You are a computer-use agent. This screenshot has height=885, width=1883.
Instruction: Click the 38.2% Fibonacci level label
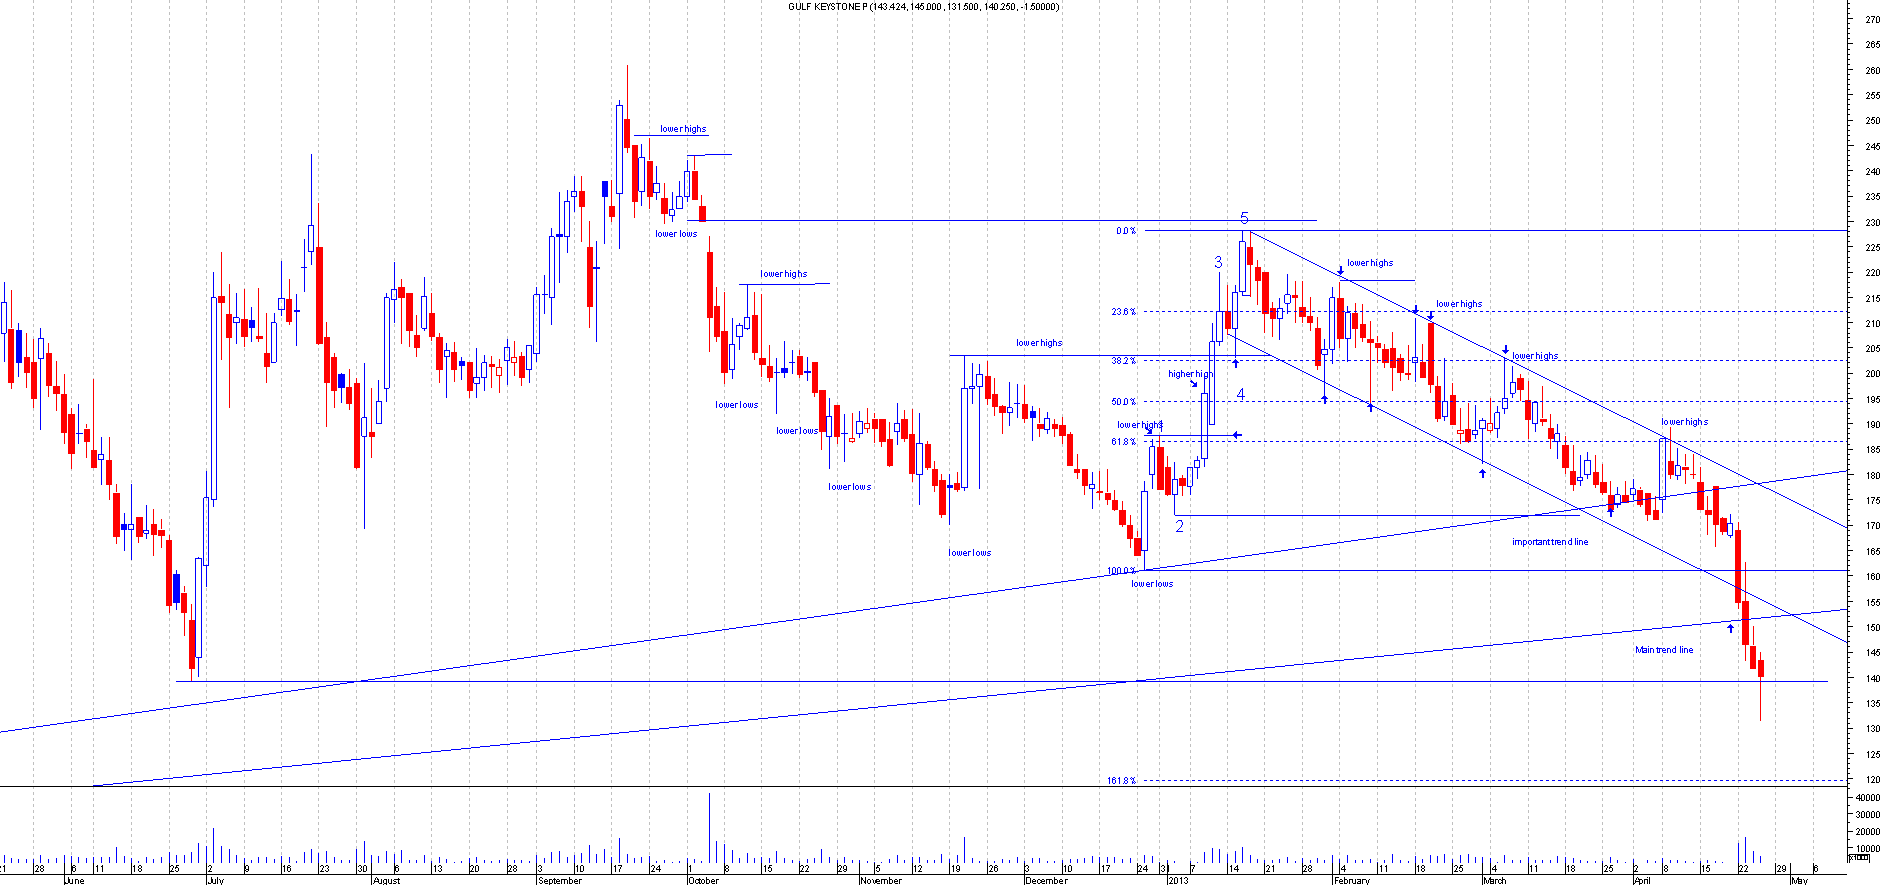(x=1123, y=361)
